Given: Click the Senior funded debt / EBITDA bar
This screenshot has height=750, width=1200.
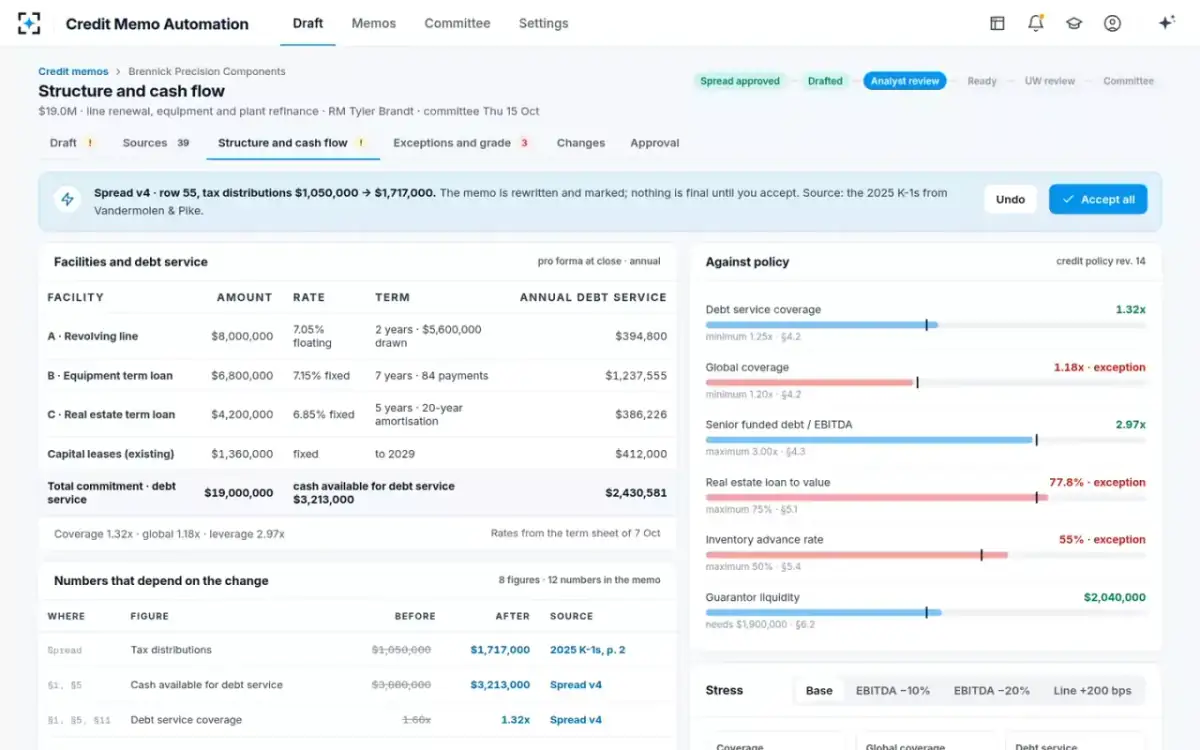Looking at the screenshot, I should point(926,440).
